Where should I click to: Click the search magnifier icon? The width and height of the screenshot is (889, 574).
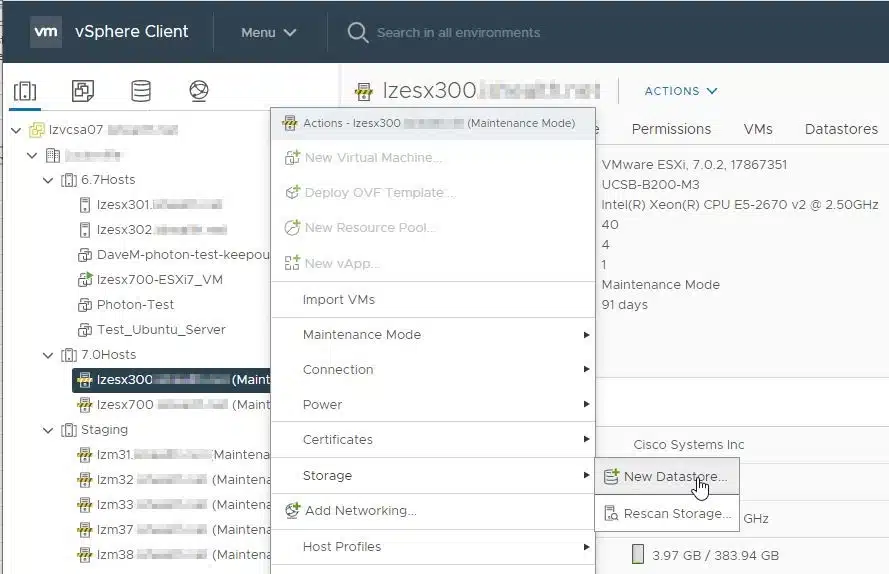358,32
